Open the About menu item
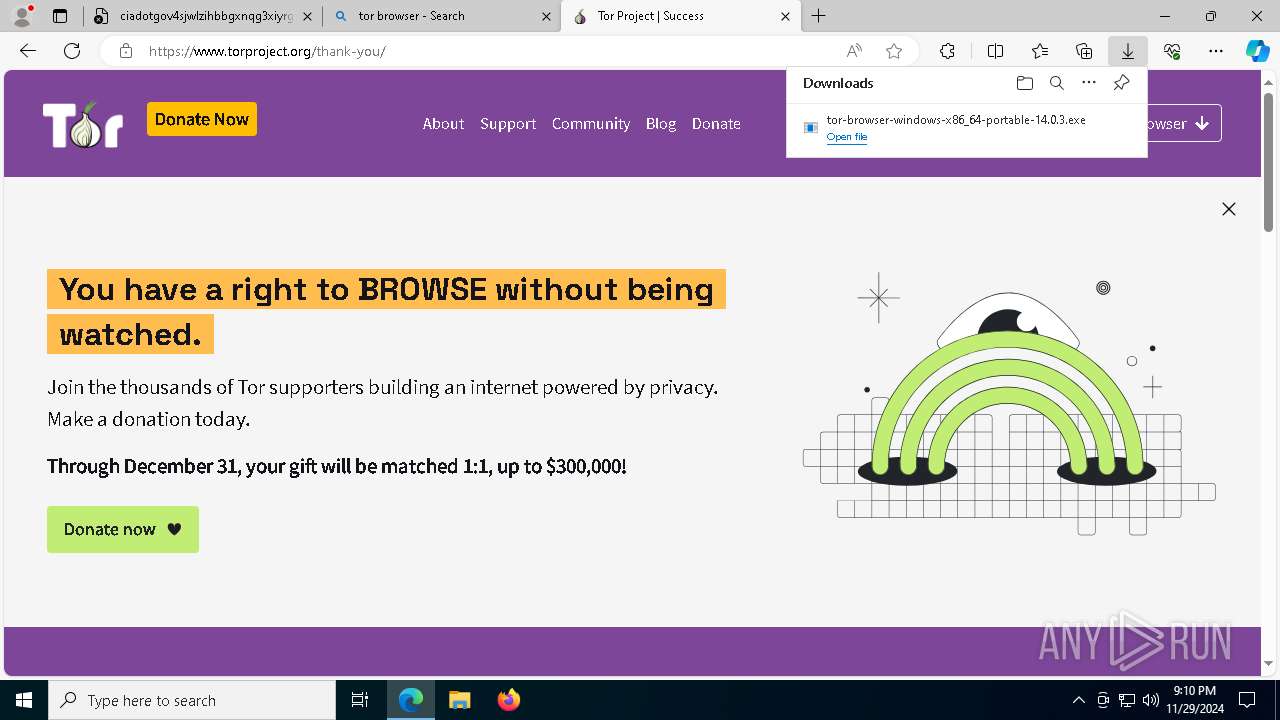This screenshot has height=720, width=1280. 443,124
